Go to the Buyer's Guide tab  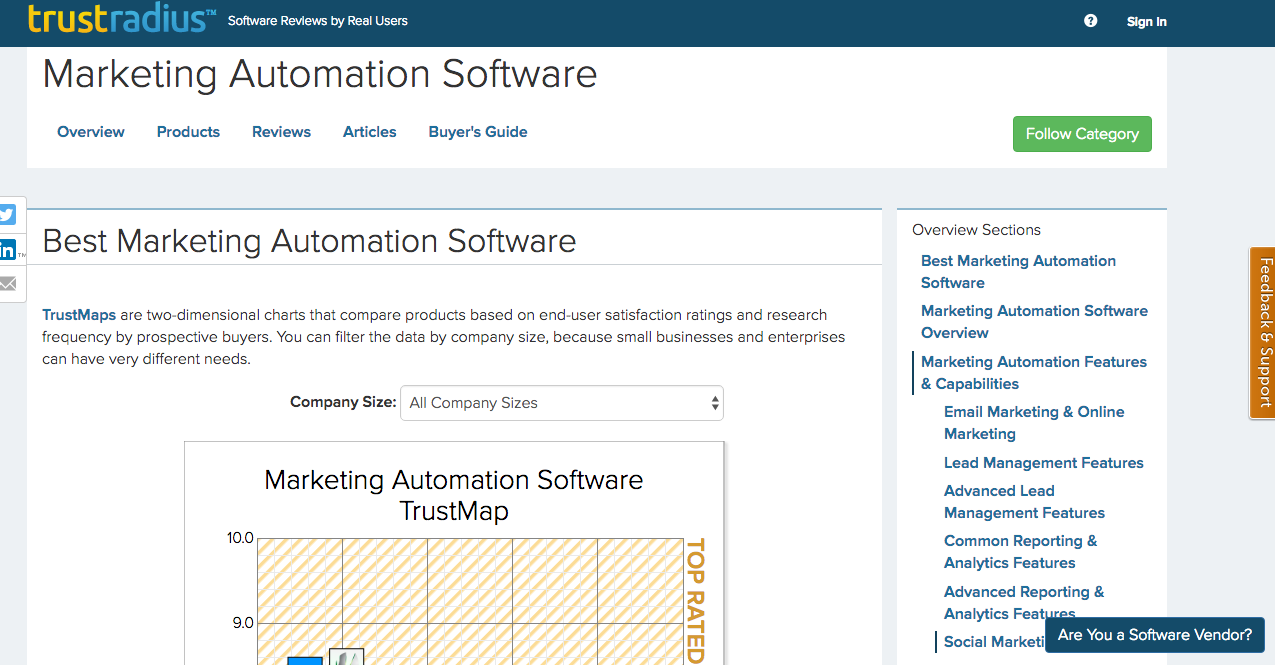tap(477, 132)
